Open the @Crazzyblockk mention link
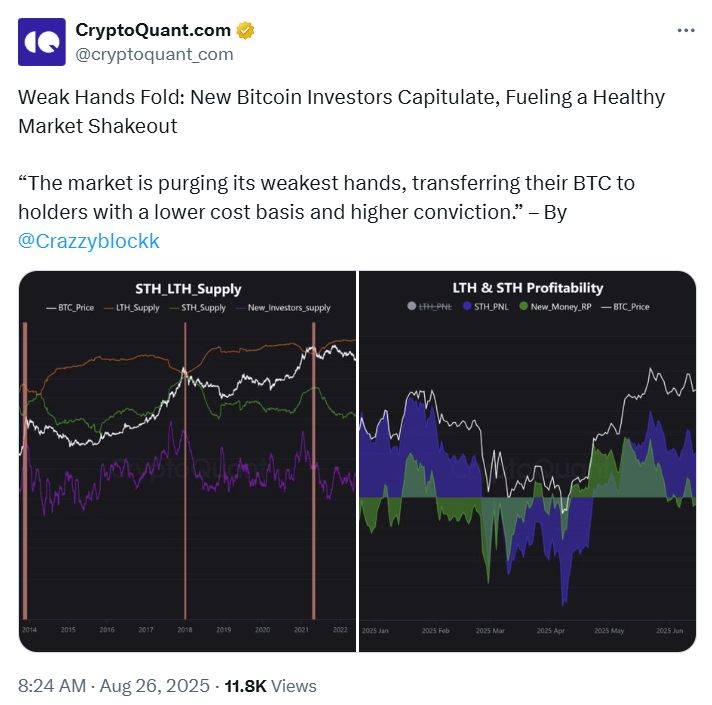The width and height of the screenshot is (712, 705). pos(89,241)
